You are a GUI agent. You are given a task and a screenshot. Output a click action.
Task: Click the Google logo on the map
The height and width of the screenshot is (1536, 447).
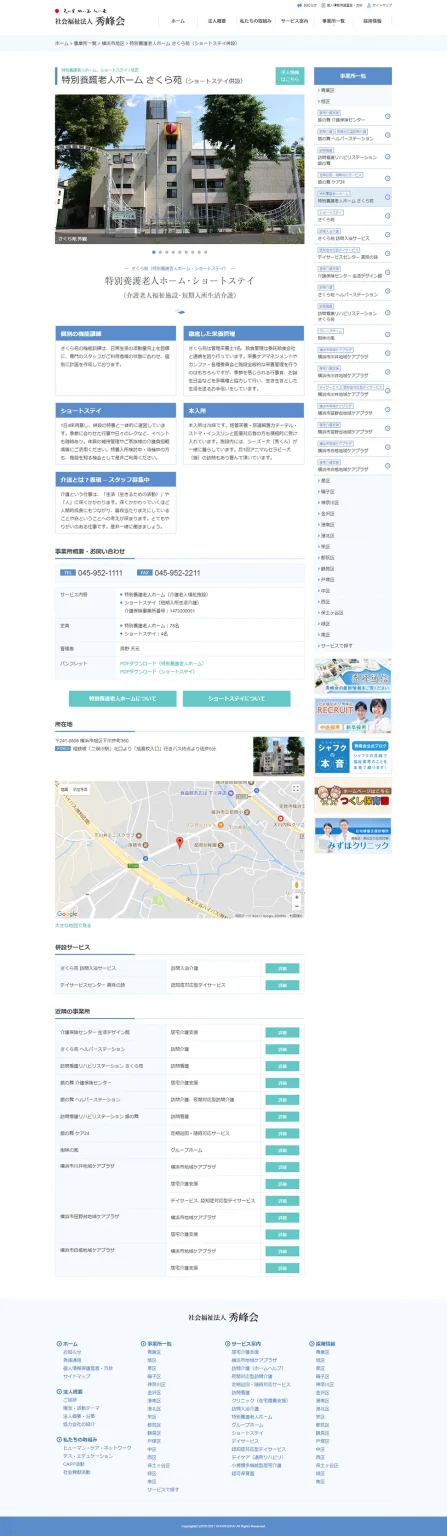pyautogui.click(x=67, y=914)
